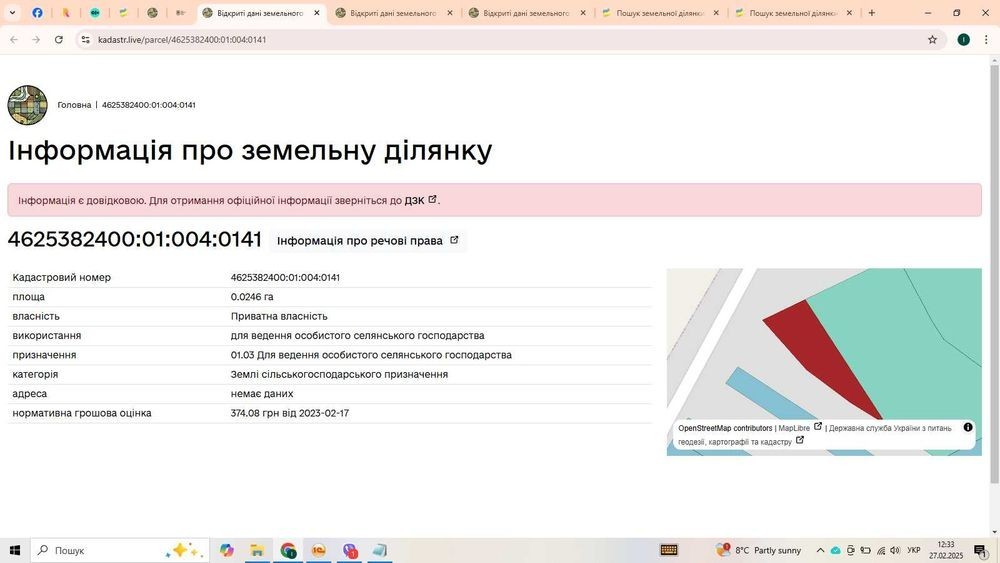This screenshot has width=1000, height=563.
Task: Open the Інформація про речові права button
Action: pyautogui.click(x=368, y=241)
